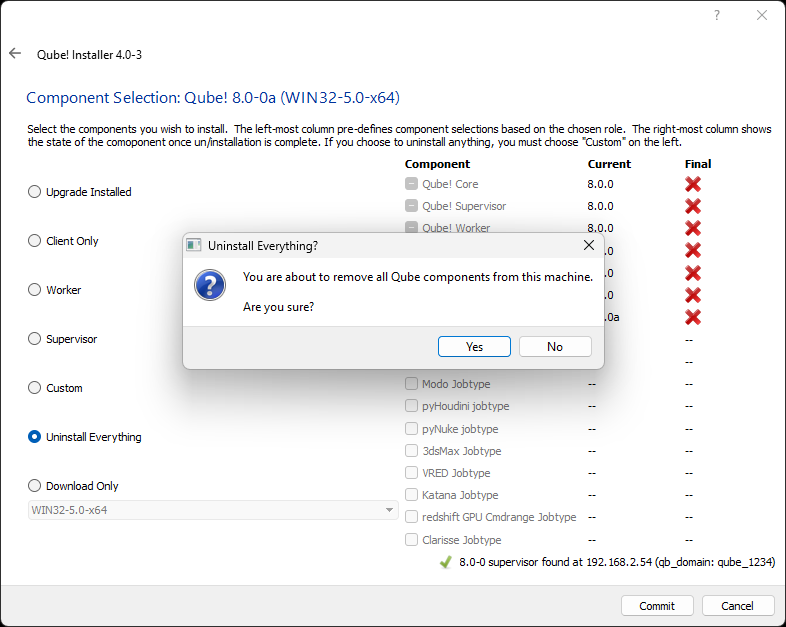
Task: Close the Uninstall Everything dialog
Action: (589, 245)
